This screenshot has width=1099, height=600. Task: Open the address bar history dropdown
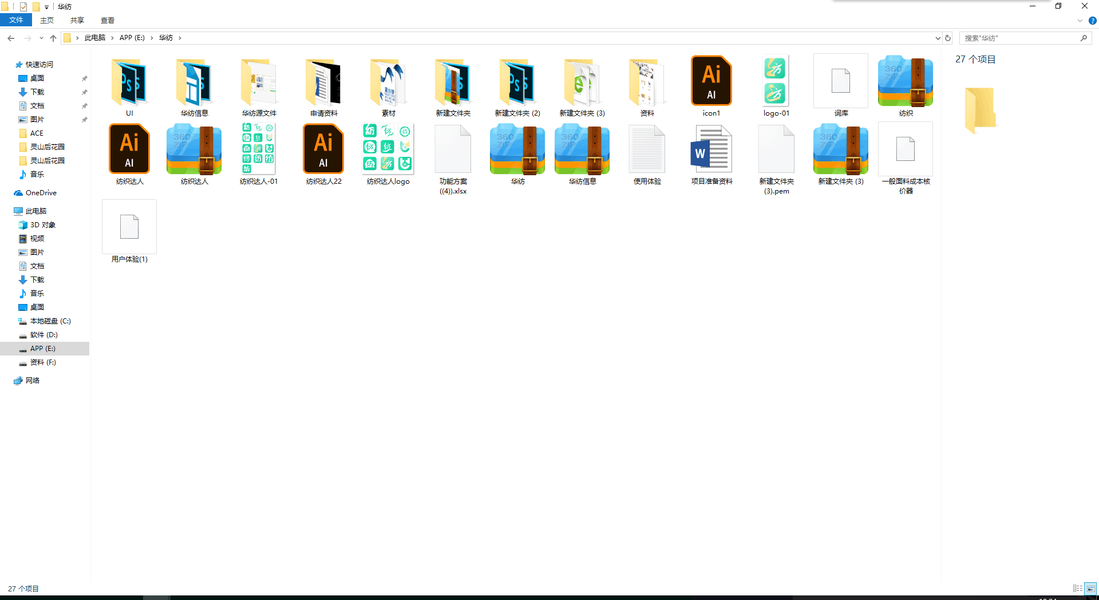click(937, 38)
